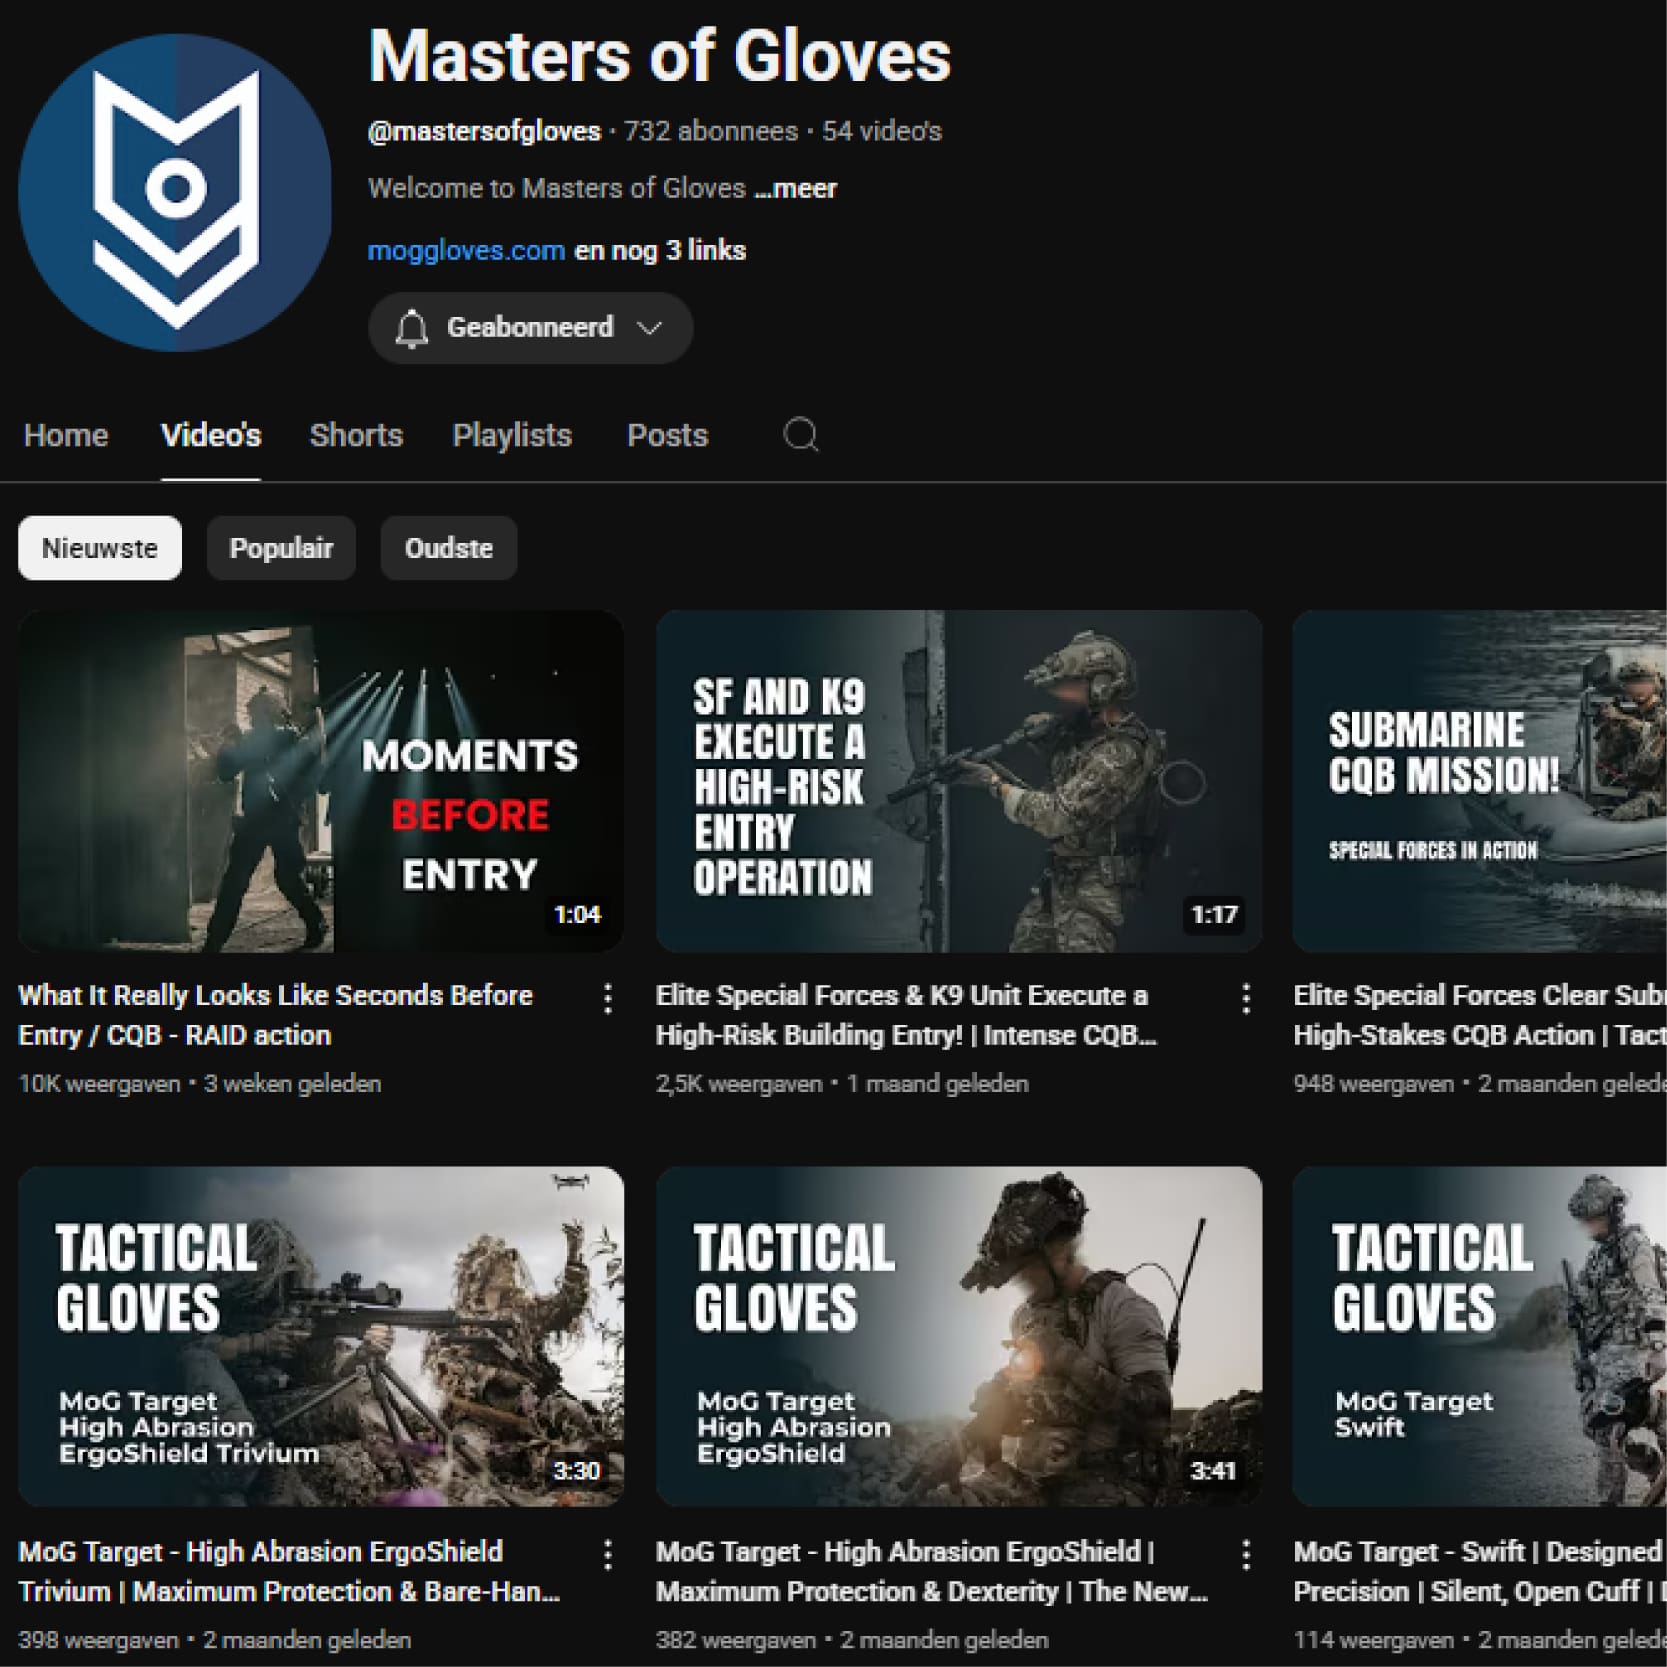1667x1667 pixels.
Task: Sort videos by Nieuwste
Action: 100,548
